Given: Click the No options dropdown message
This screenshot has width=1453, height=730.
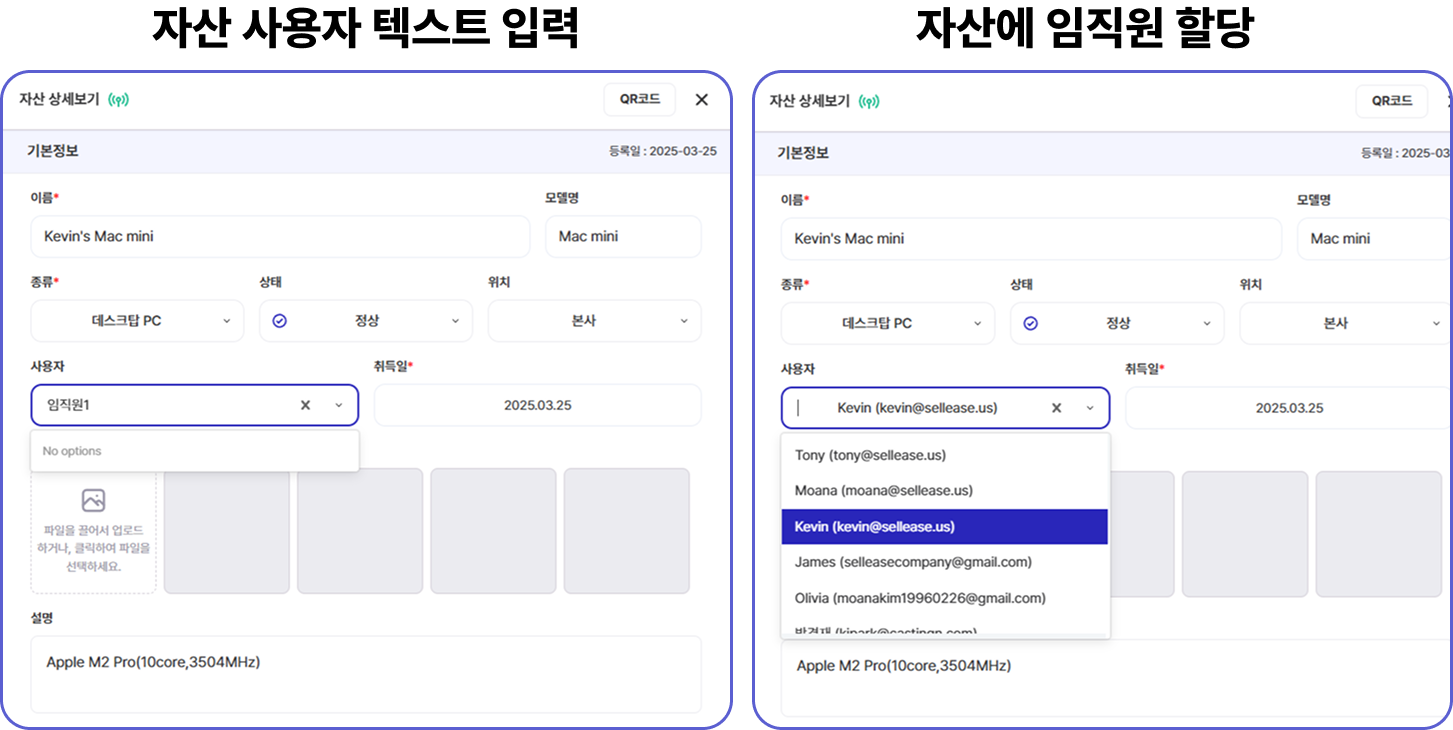Looking at the screenshot, I should (195, 451).
